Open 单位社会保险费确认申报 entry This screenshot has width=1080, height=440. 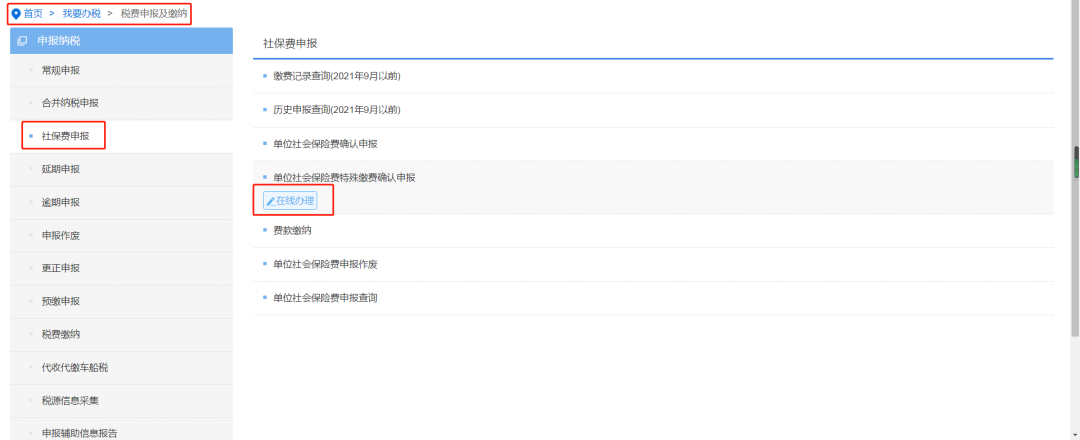pos(325,144)
